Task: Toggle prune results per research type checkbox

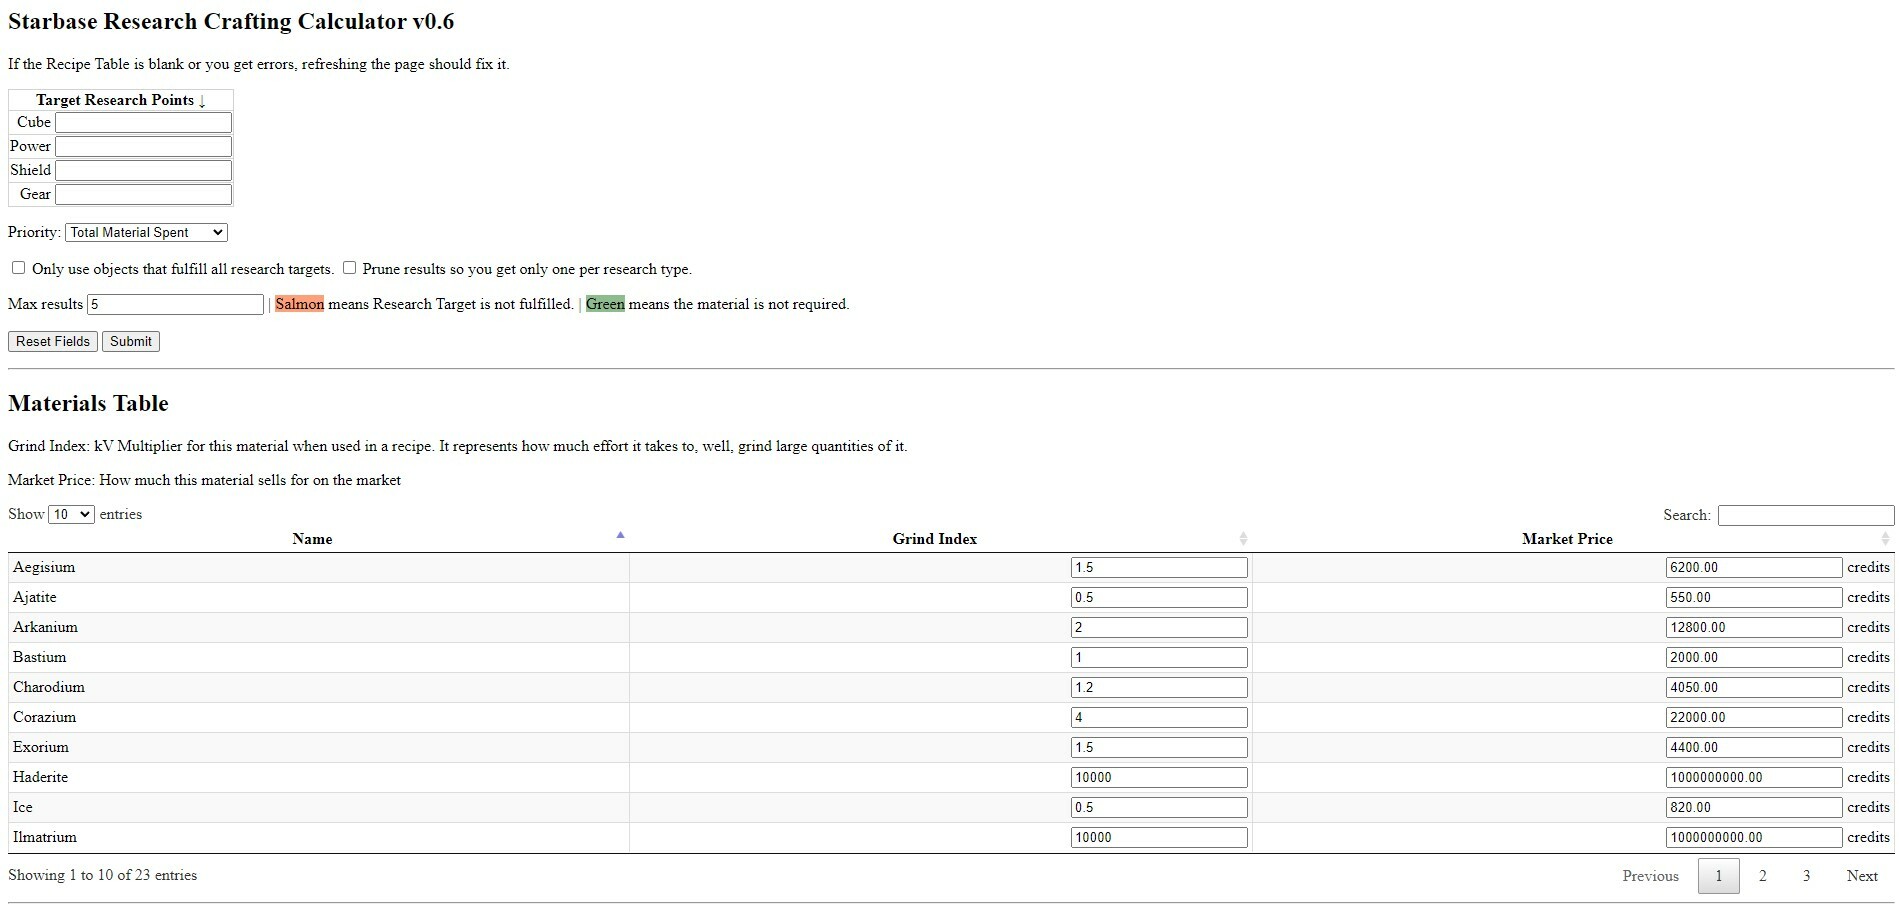Action: click(x=349, y=268)
